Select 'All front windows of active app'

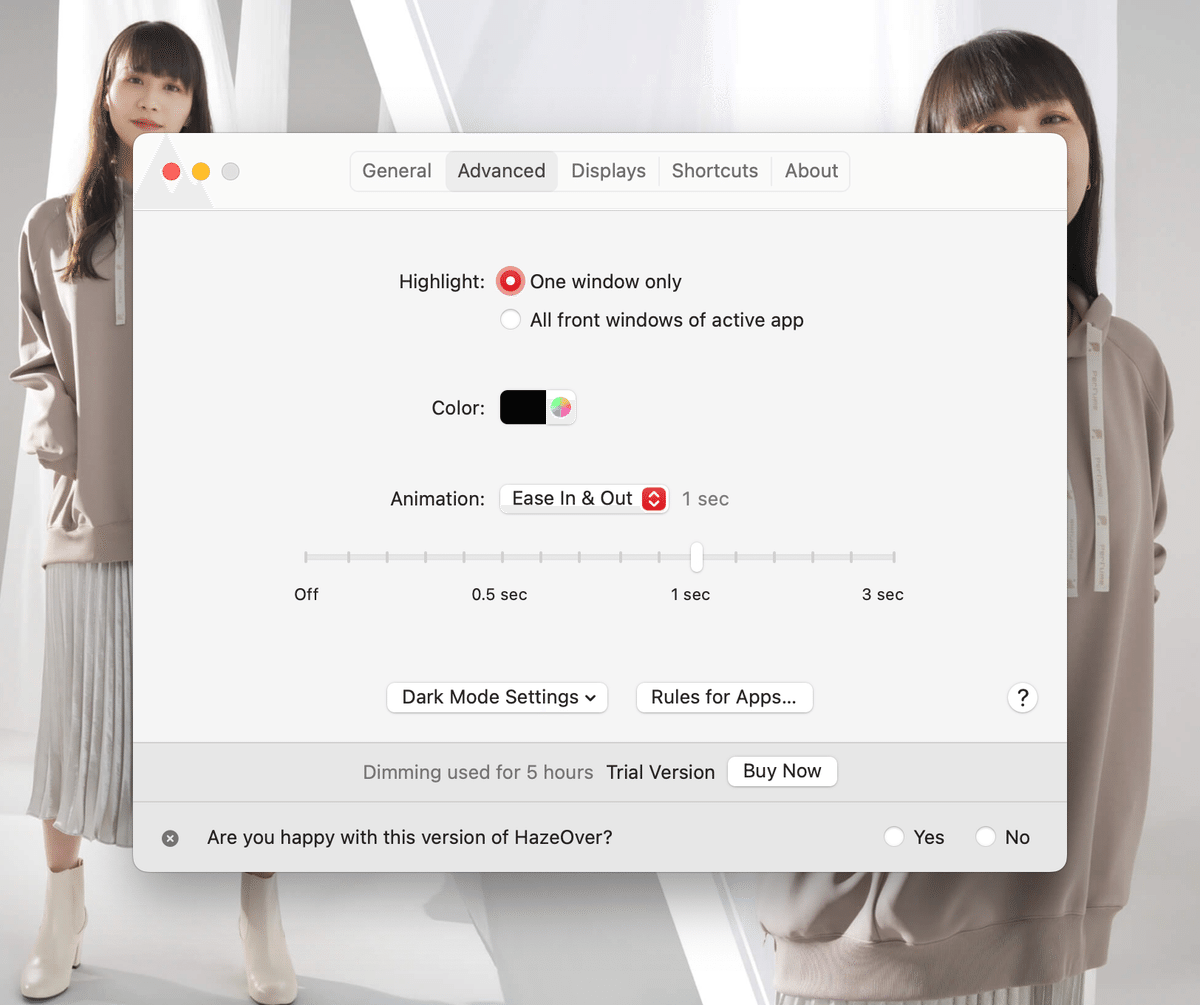tap(510, 319)
